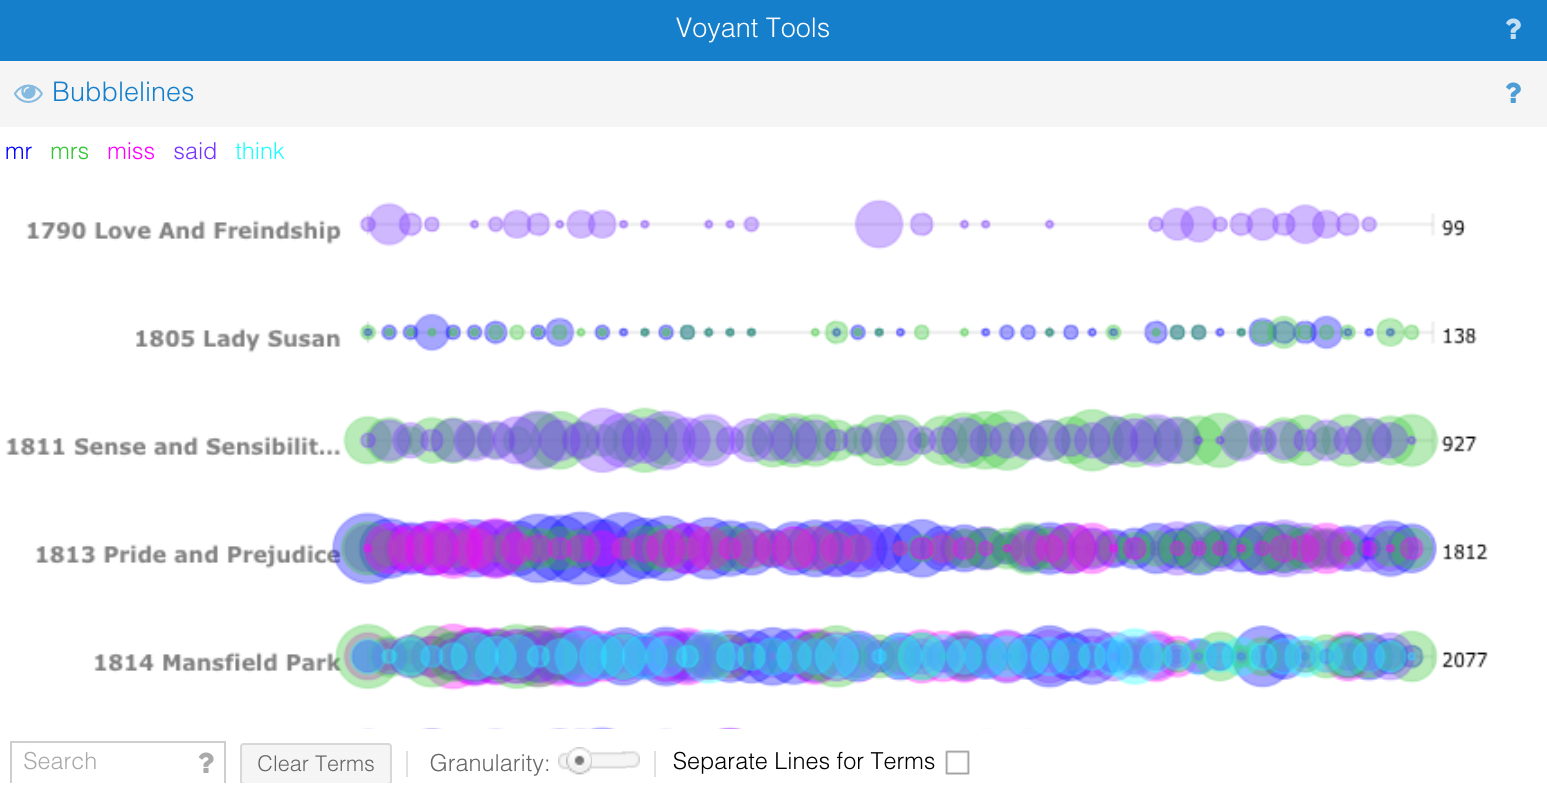Toggle the 'said' term in legend

click(x=195, y=152)
